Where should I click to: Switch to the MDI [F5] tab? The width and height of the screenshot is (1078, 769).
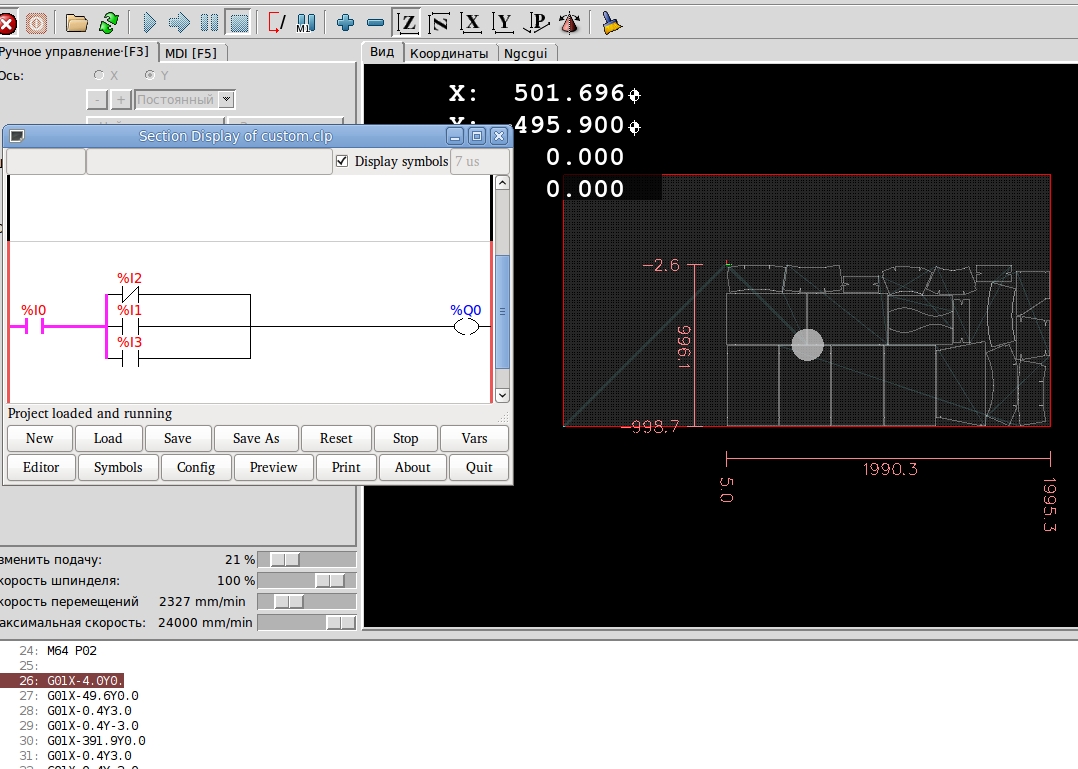191,53
